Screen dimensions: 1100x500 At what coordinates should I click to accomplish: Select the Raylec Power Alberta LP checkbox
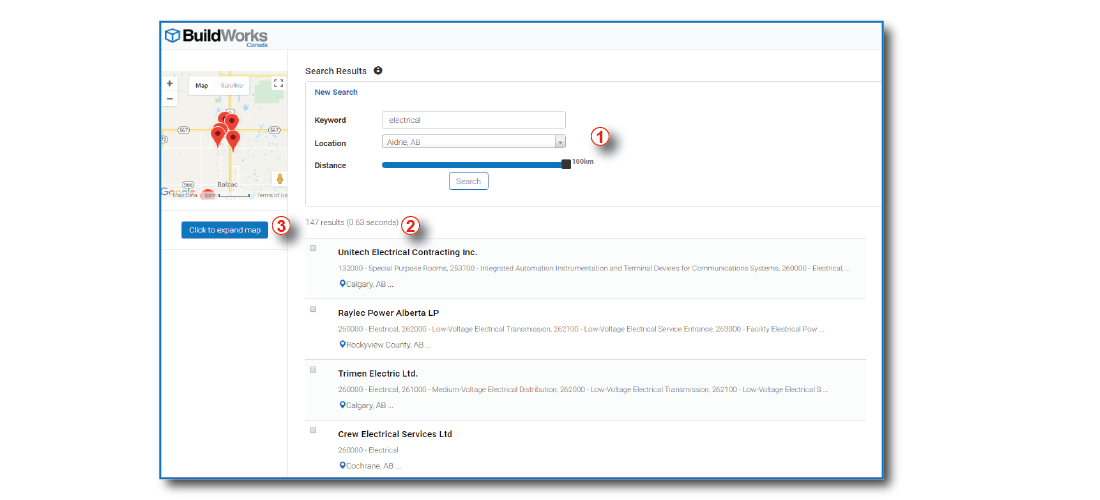point(313,309)
